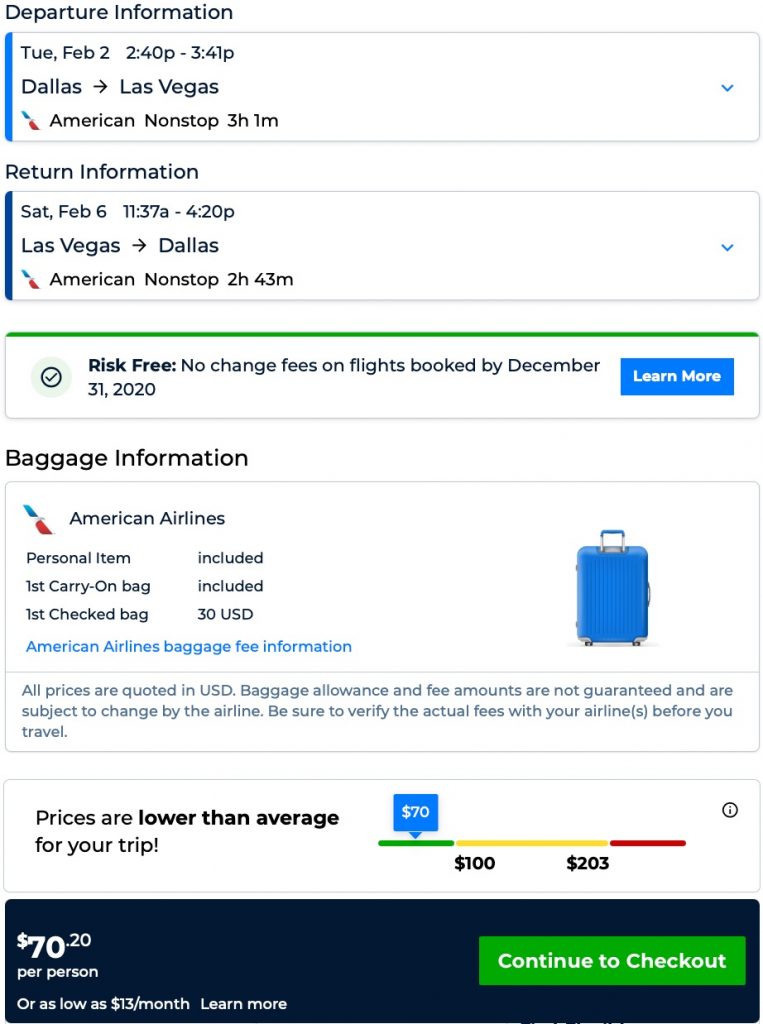
Task: Expand return flight details chevron
Action: (x=727, y=247)
